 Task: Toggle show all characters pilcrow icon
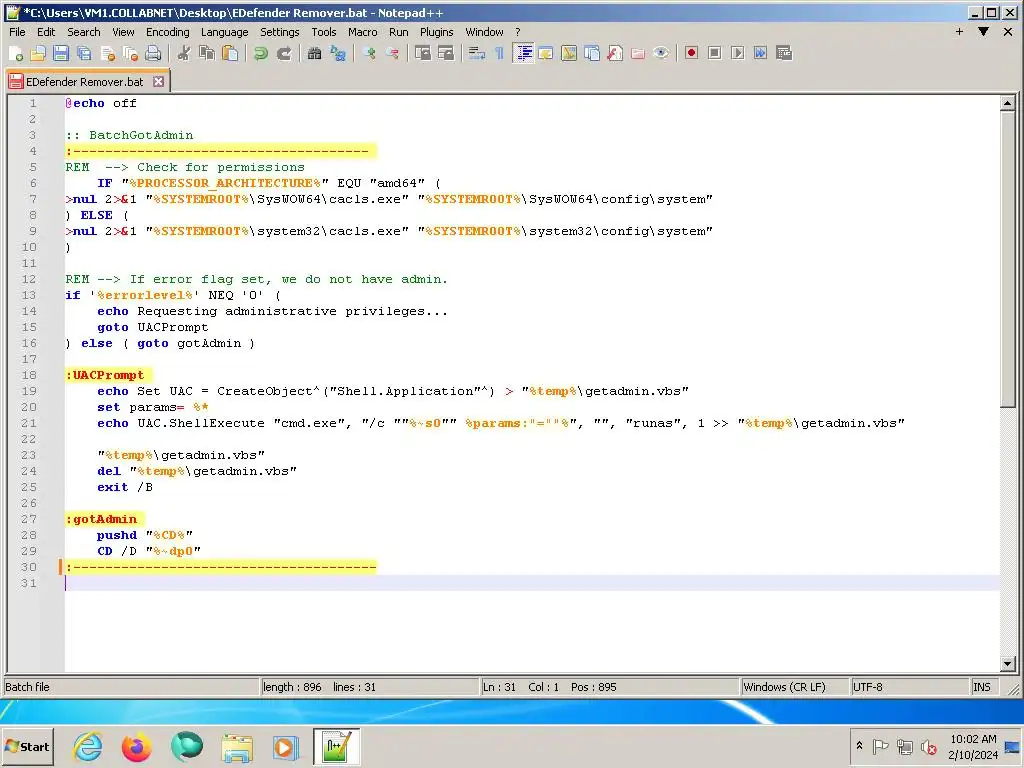click(x=500, y=54)
